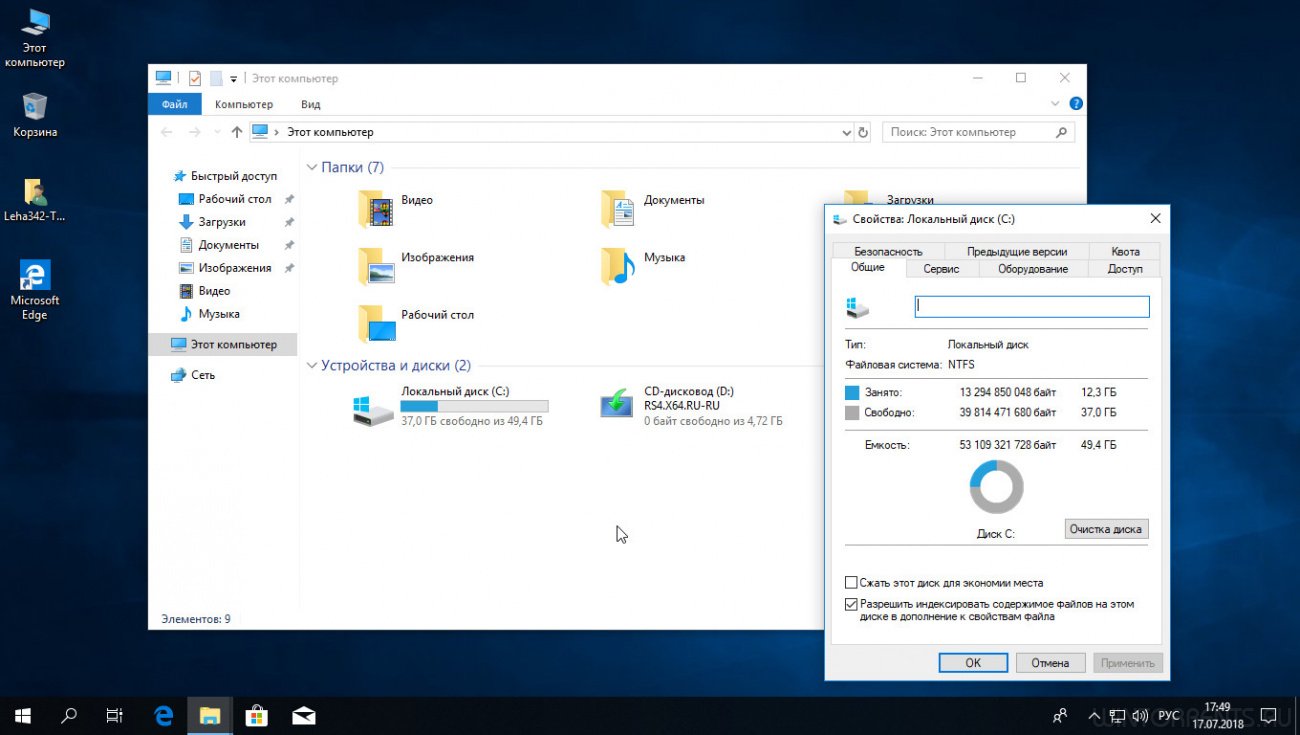Click the Explorer properties quick access toolbar icon
1300x735 pixels.
tap(195, 78)
